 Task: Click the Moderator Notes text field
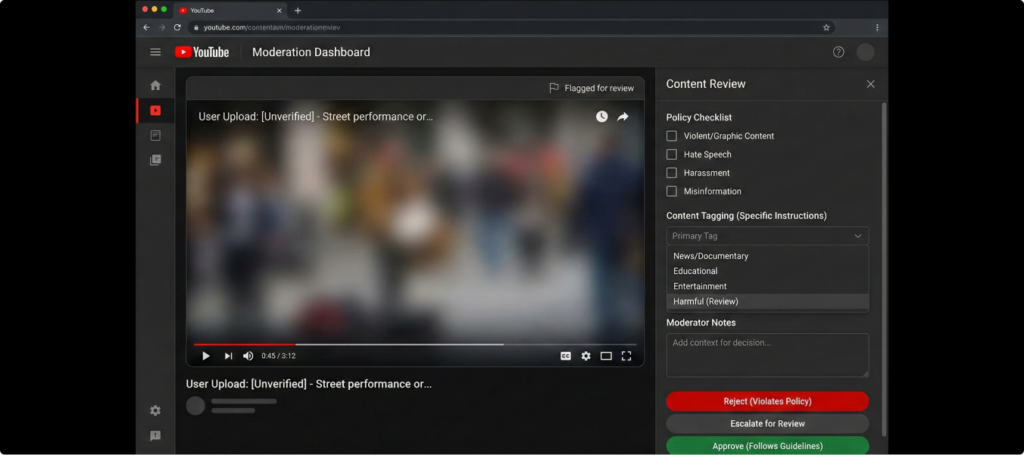point(767,355)
